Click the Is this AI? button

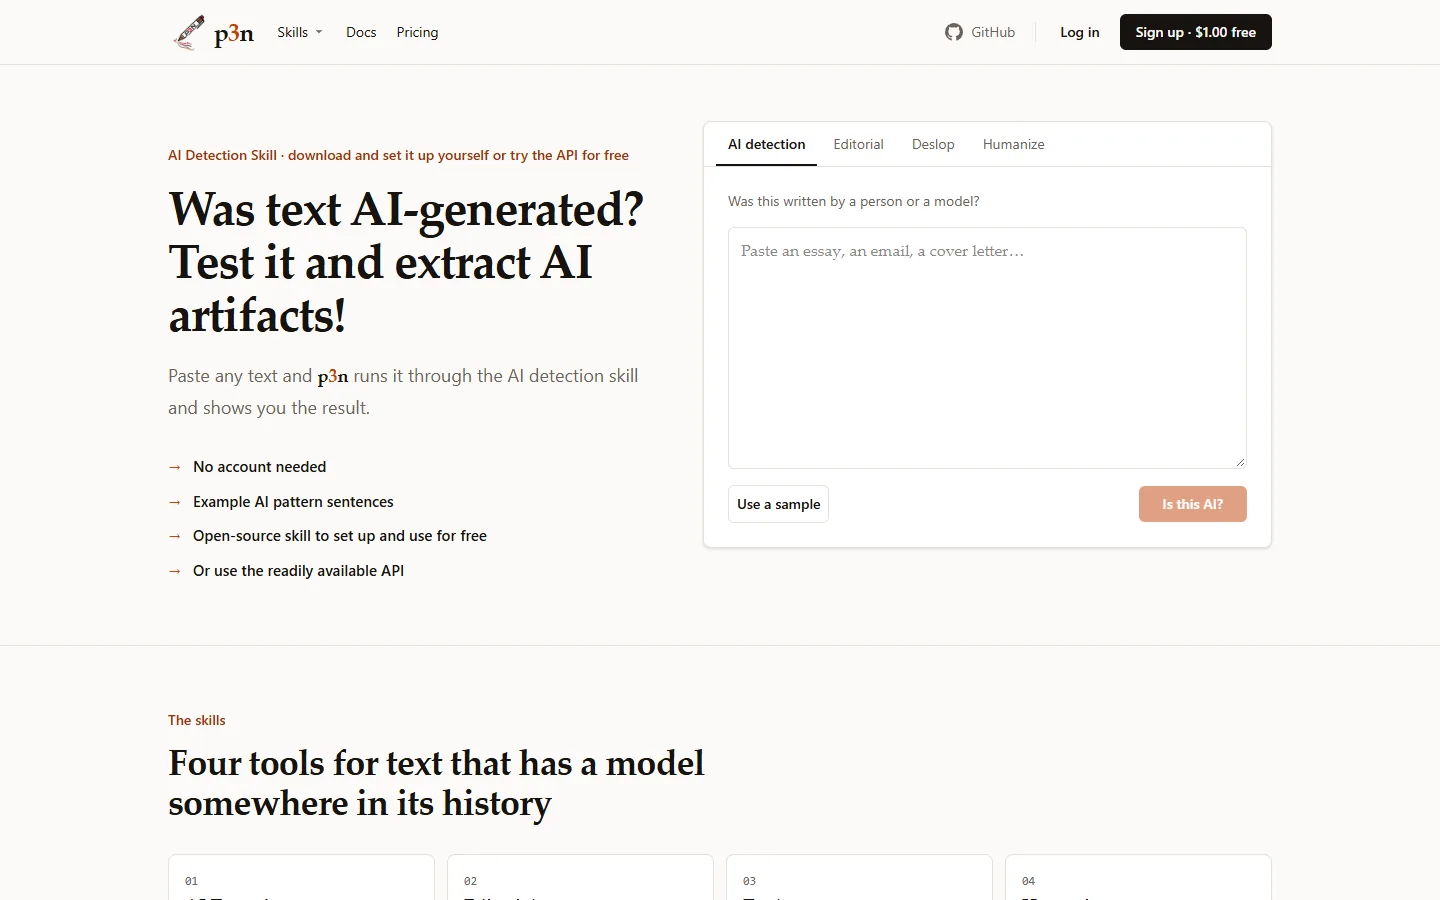tap(1193, 504)
